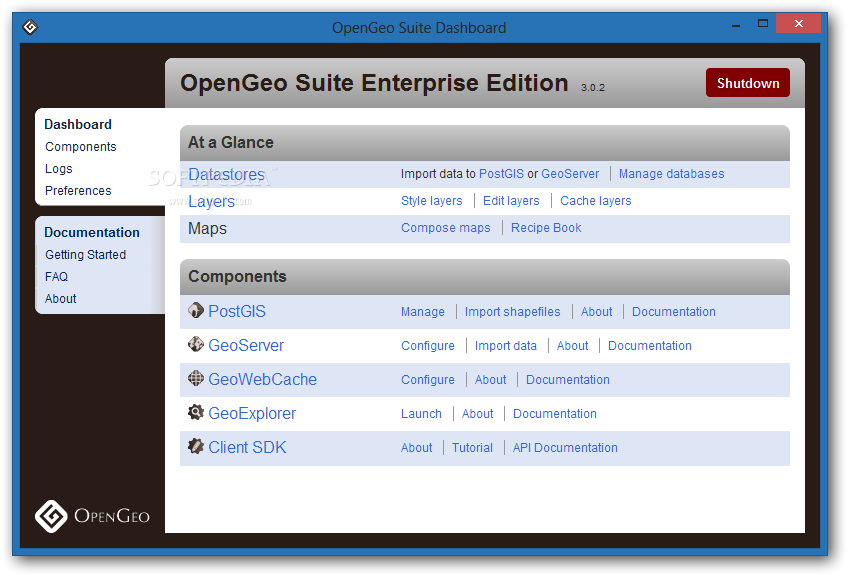Open Getting Started documentation
The height and width of the screenshot is (576, 848).
tap(85, 255)
